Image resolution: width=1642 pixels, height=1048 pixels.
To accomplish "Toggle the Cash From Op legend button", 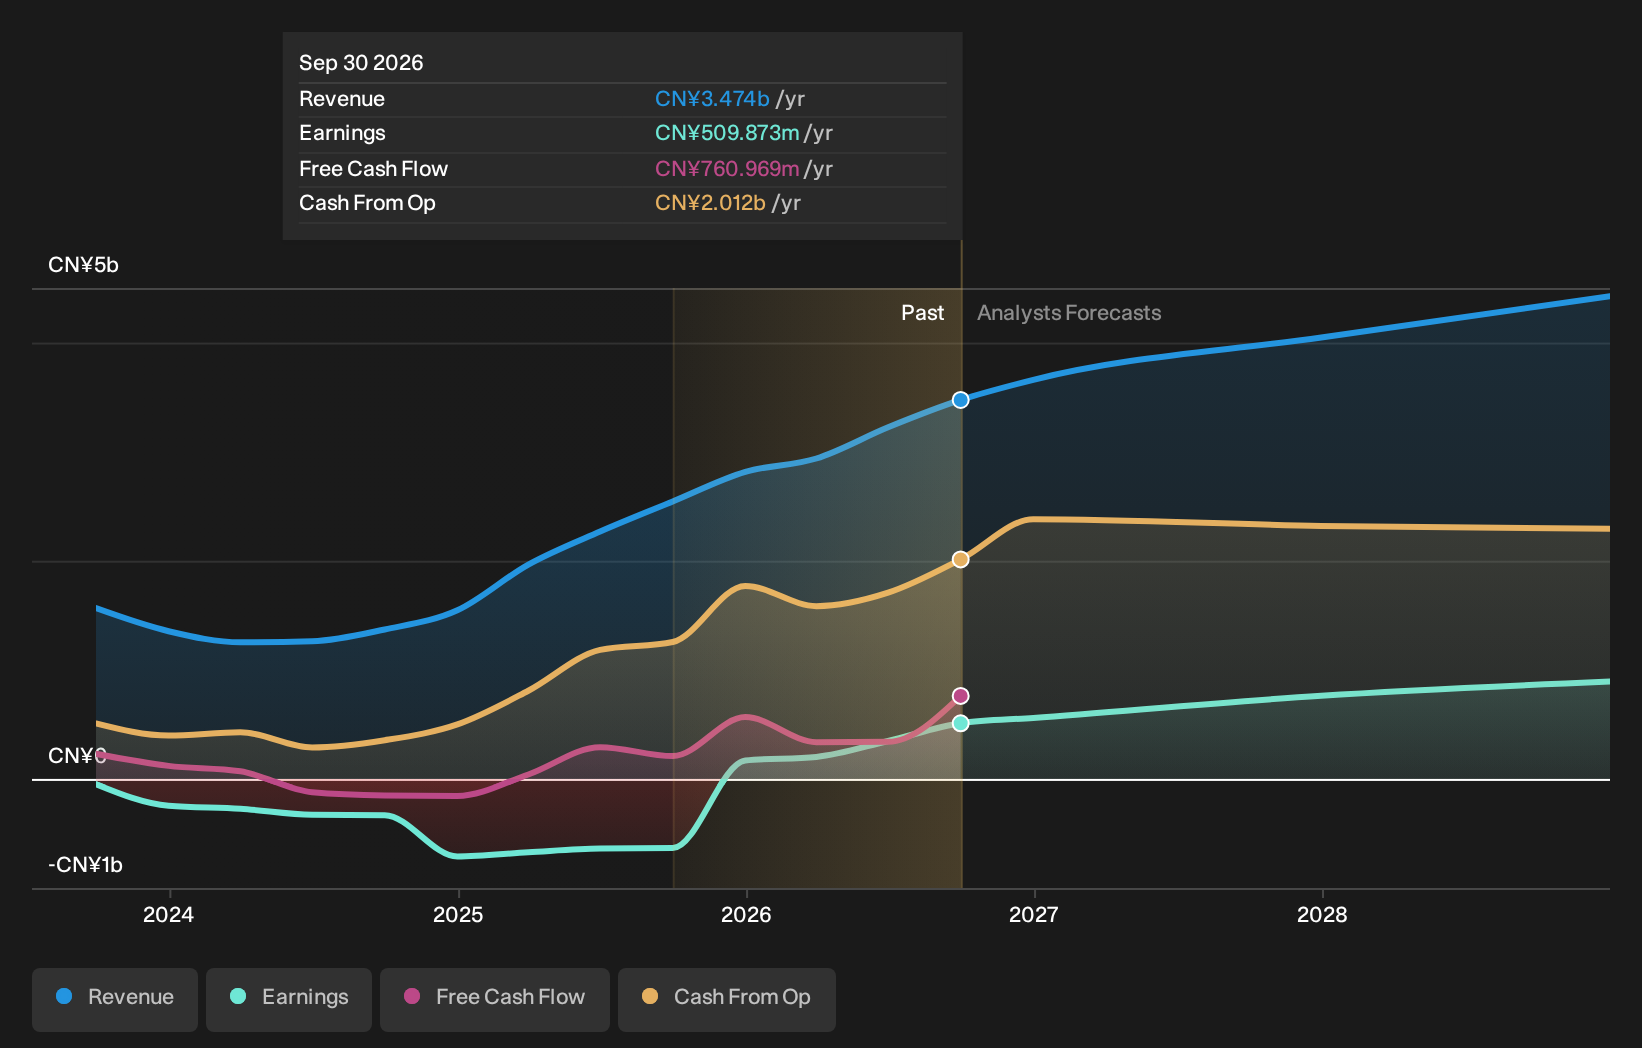I will pos(727,999).
